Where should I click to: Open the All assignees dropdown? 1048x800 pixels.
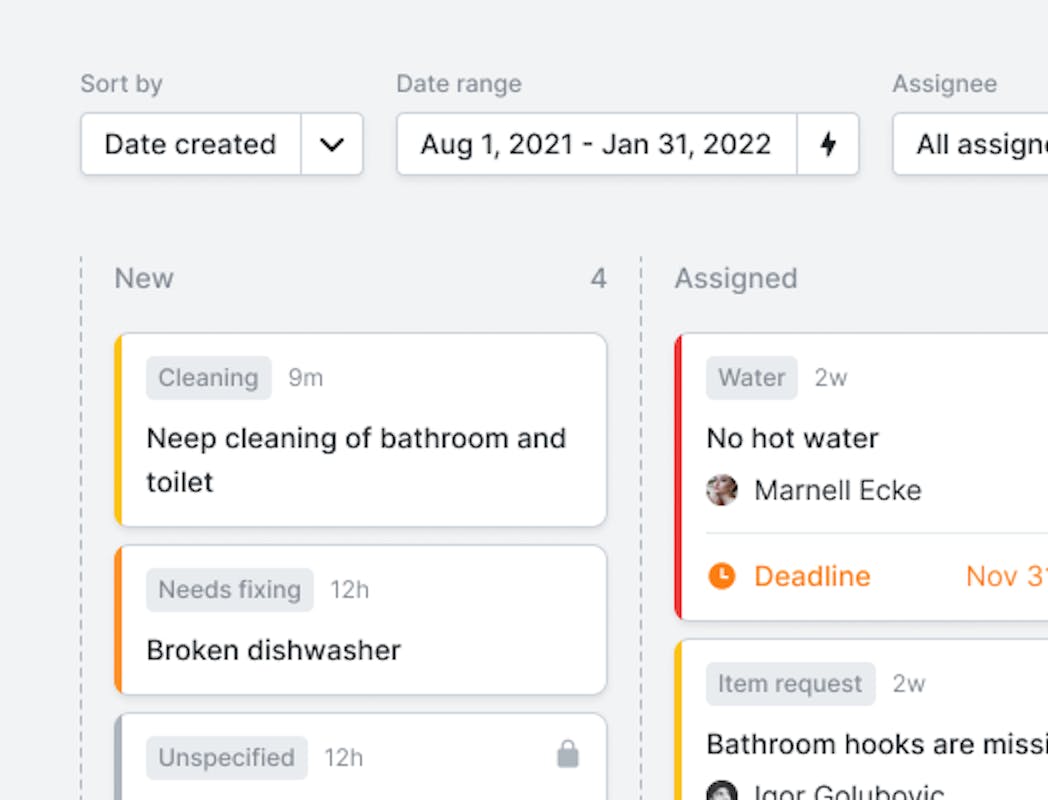pyautogui.click(x=970, y=144)
